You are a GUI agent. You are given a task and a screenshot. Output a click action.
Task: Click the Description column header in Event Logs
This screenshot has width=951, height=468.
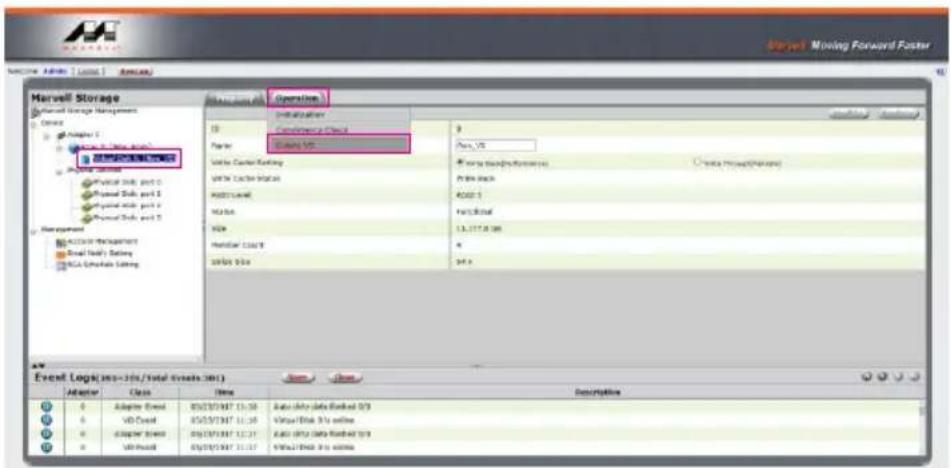(x=597, y=392)
